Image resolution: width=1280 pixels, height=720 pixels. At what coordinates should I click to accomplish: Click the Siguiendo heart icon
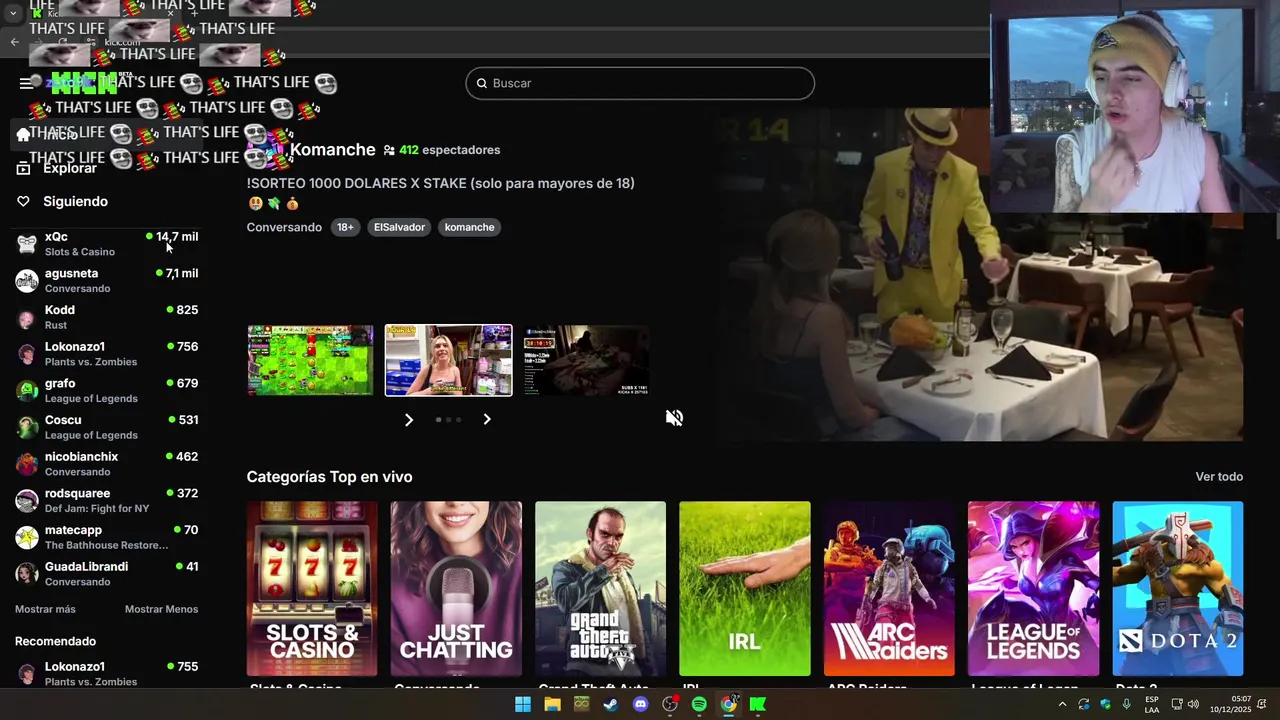point(23,201)
